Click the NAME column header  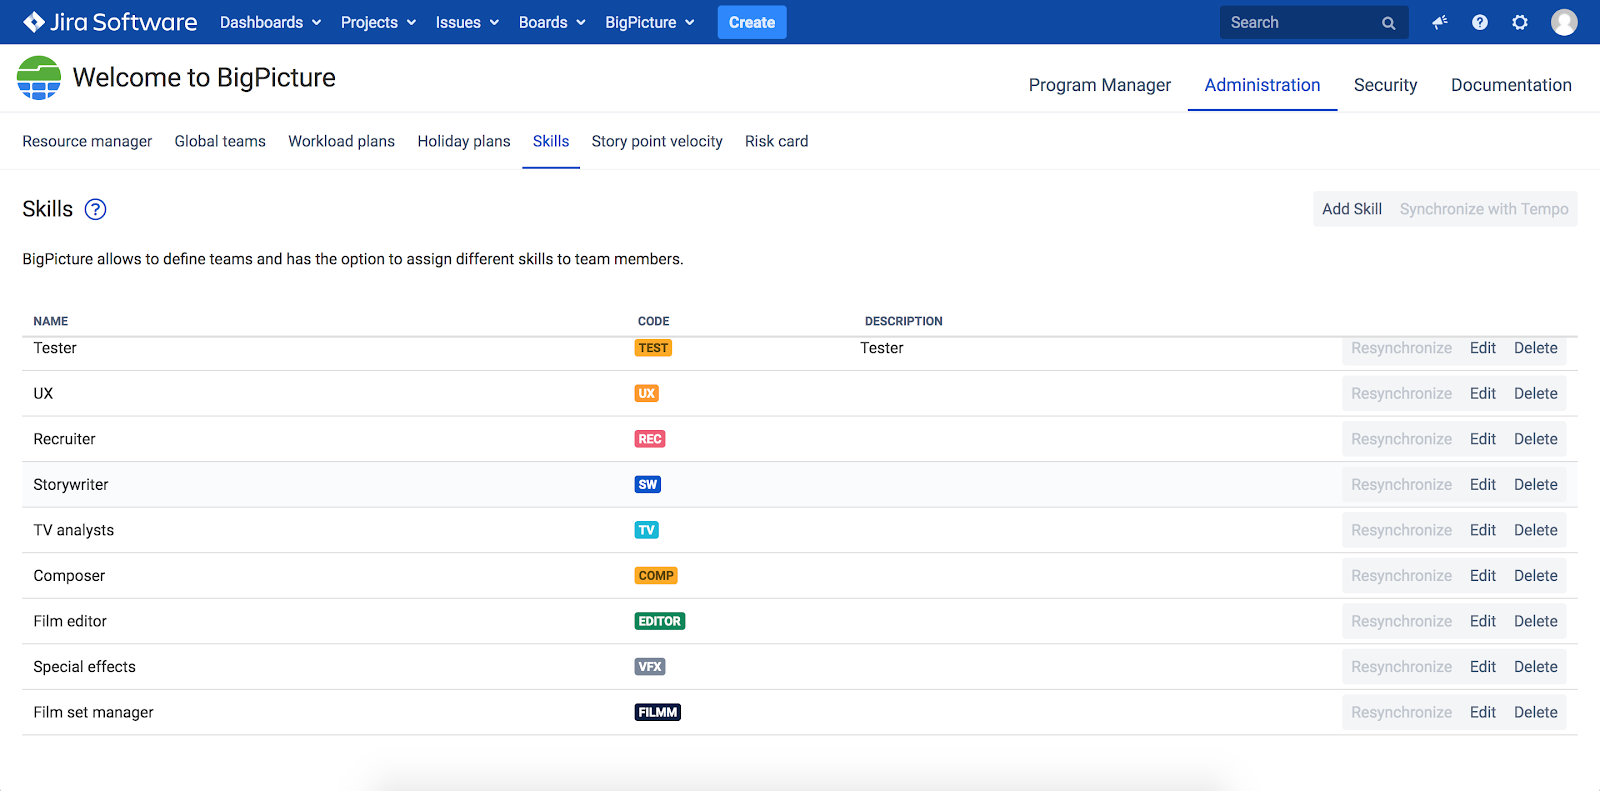51,321
